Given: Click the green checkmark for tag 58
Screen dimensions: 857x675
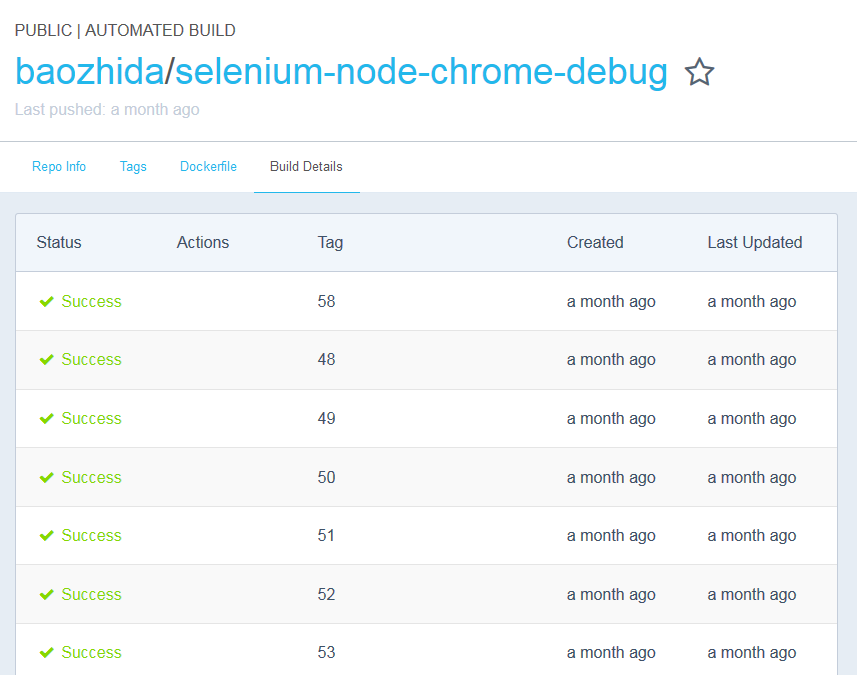Looking at the screenshot, I should click(46, 301).
